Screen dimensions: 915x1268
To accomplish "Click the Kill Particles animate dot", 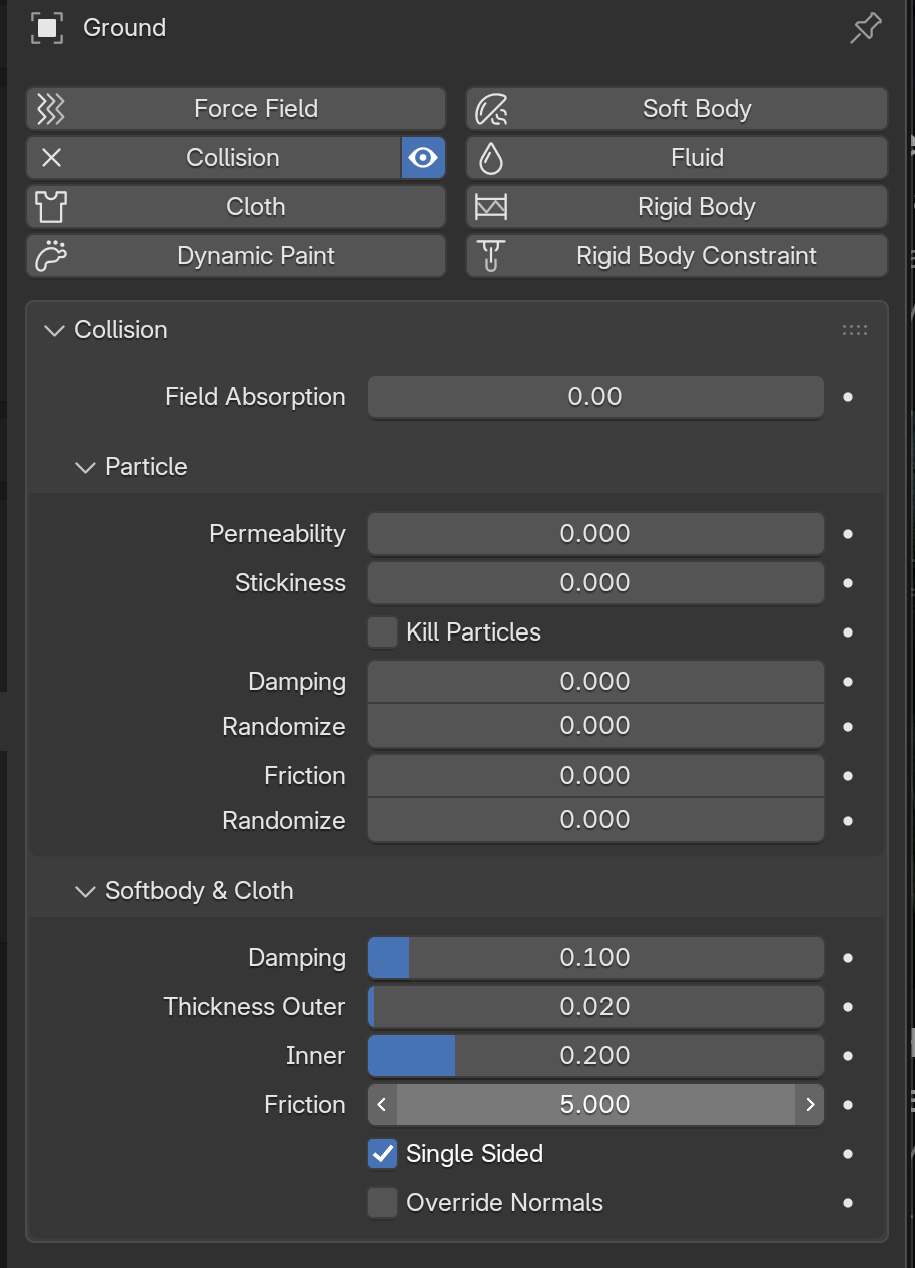I will pyautogui.click(x=848, y=632).
